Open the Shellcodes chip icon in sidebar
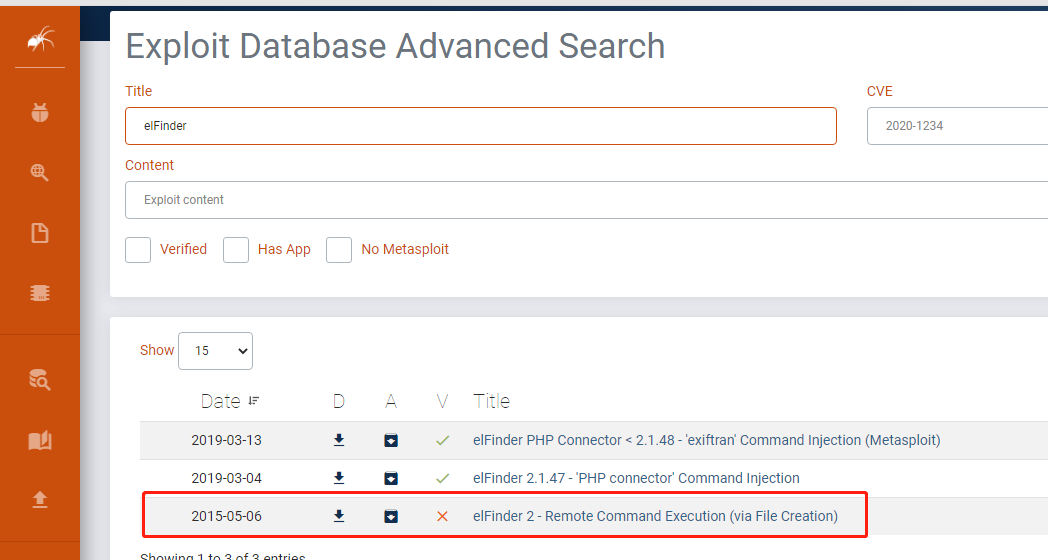The width and height of the screenshot is (1048, 560). pyautogui.click(x=40, y=293)
